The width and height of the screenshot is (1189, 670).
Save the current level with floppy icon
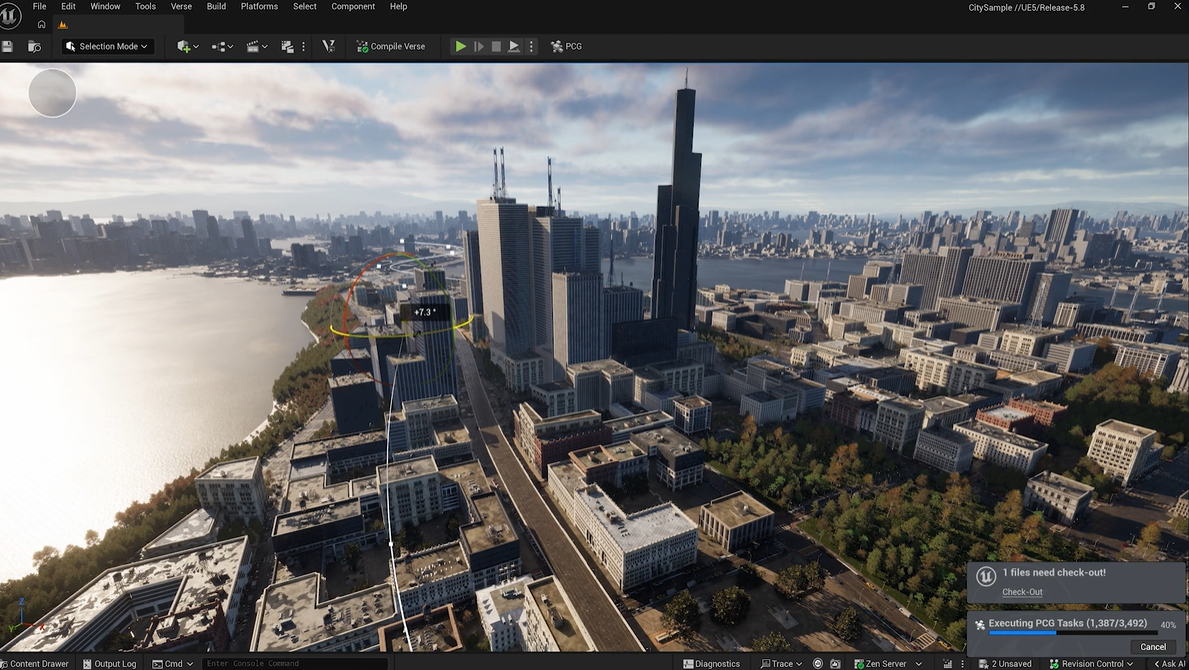pos(8,46)
